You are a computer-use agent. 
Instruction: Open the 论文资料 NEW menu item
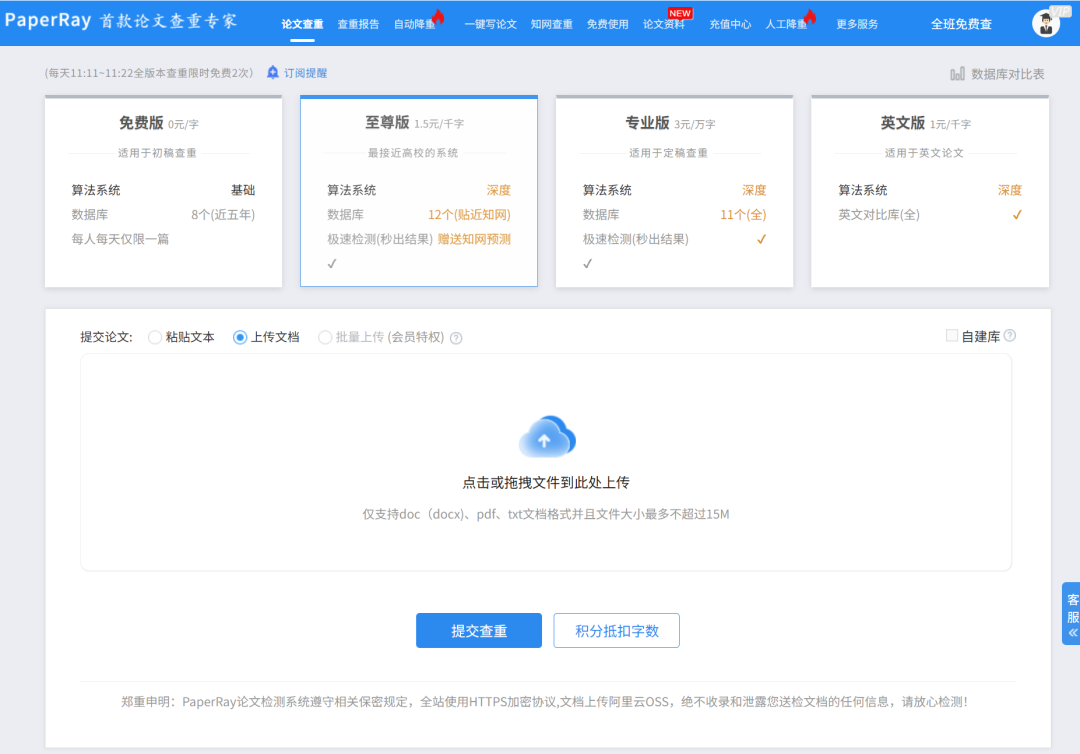[x=664, y=24]
